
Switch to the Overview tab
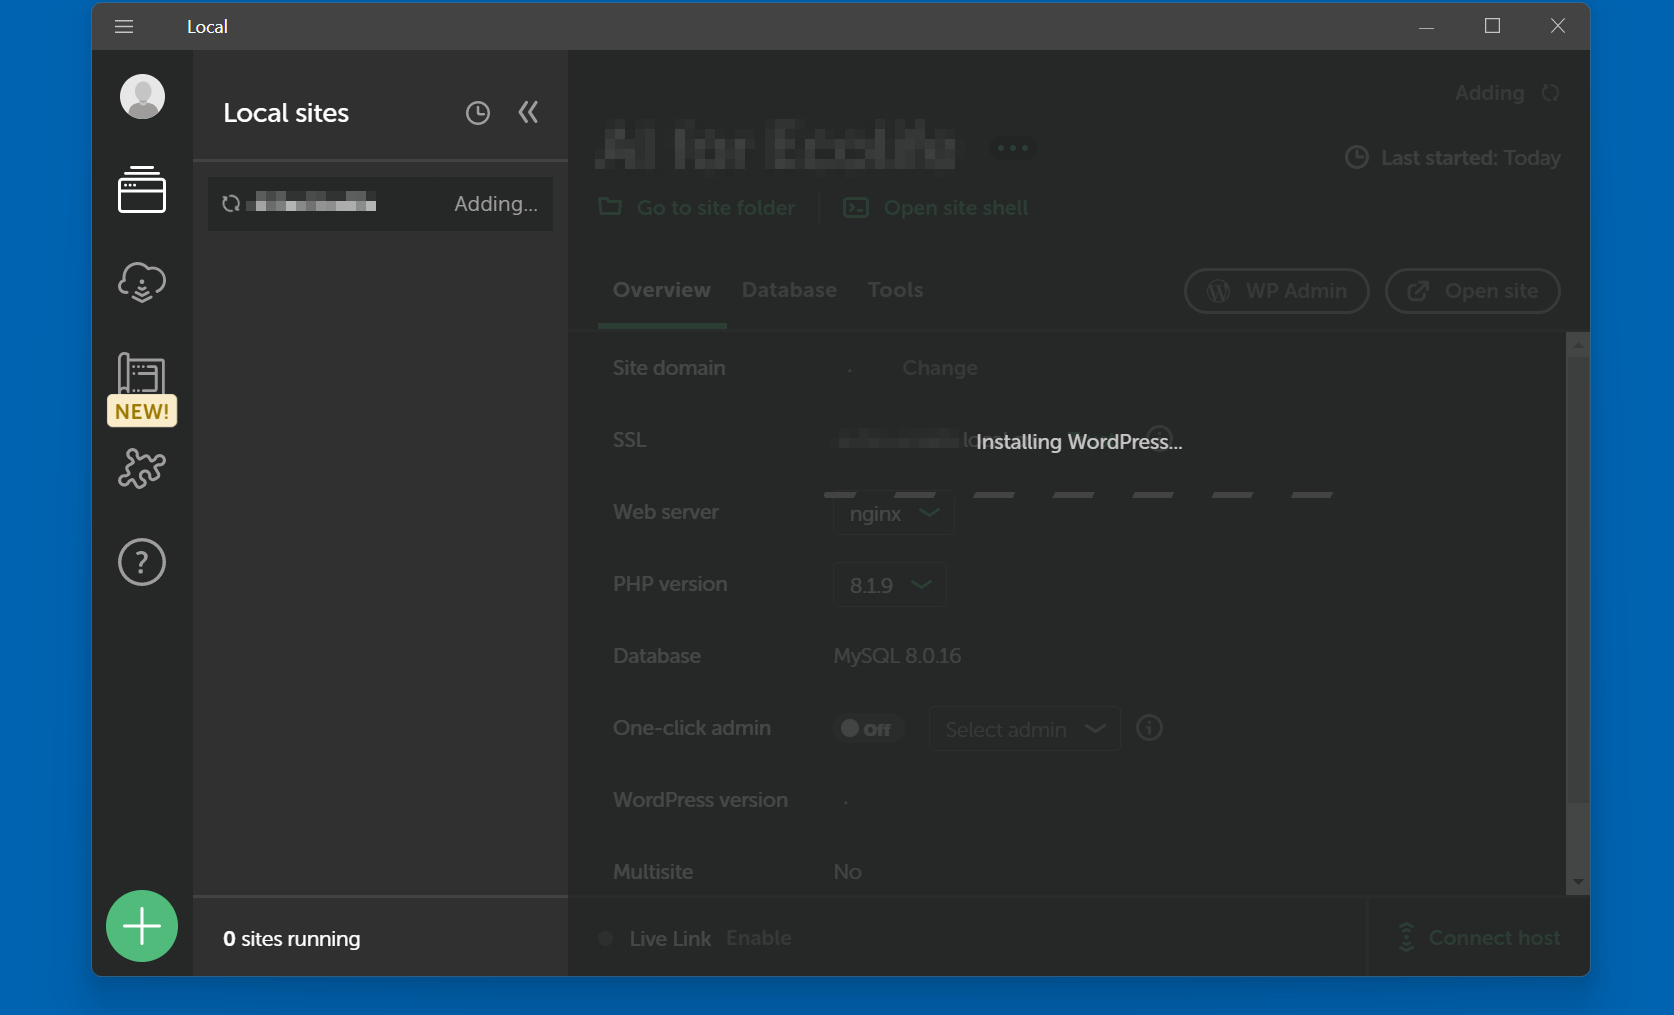click(x=662, y=290)
